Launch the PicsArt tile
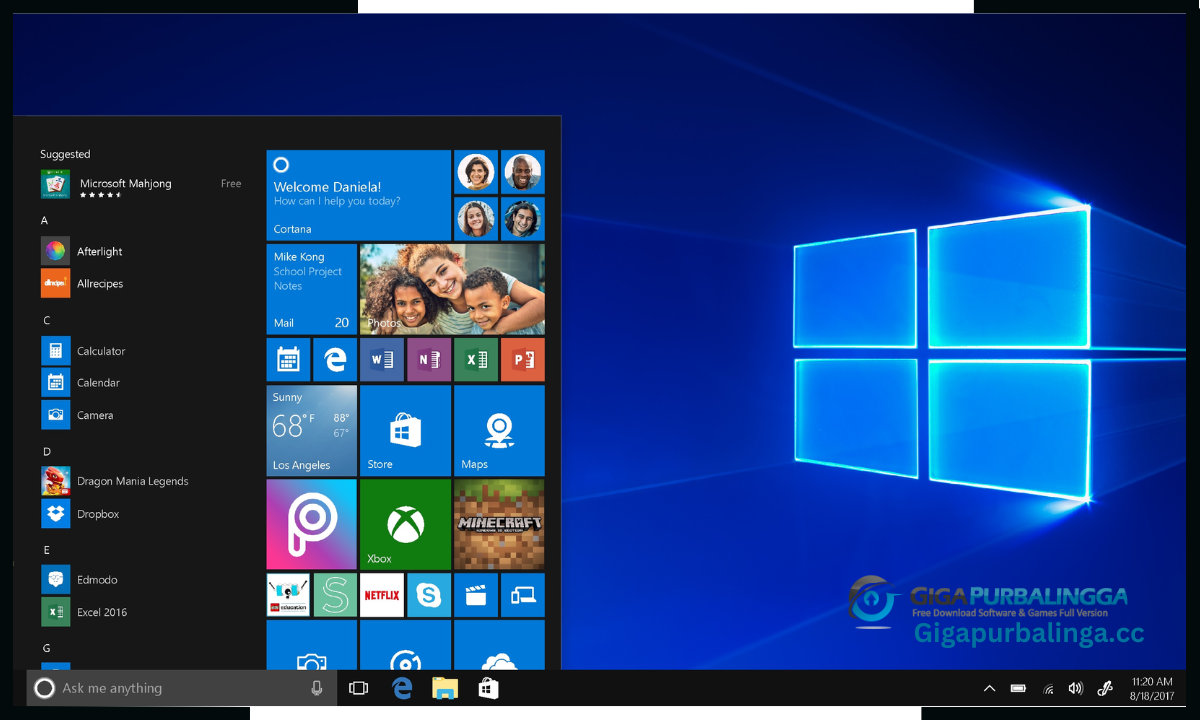The image size is (1200, 720). click(x=311, y=524)
